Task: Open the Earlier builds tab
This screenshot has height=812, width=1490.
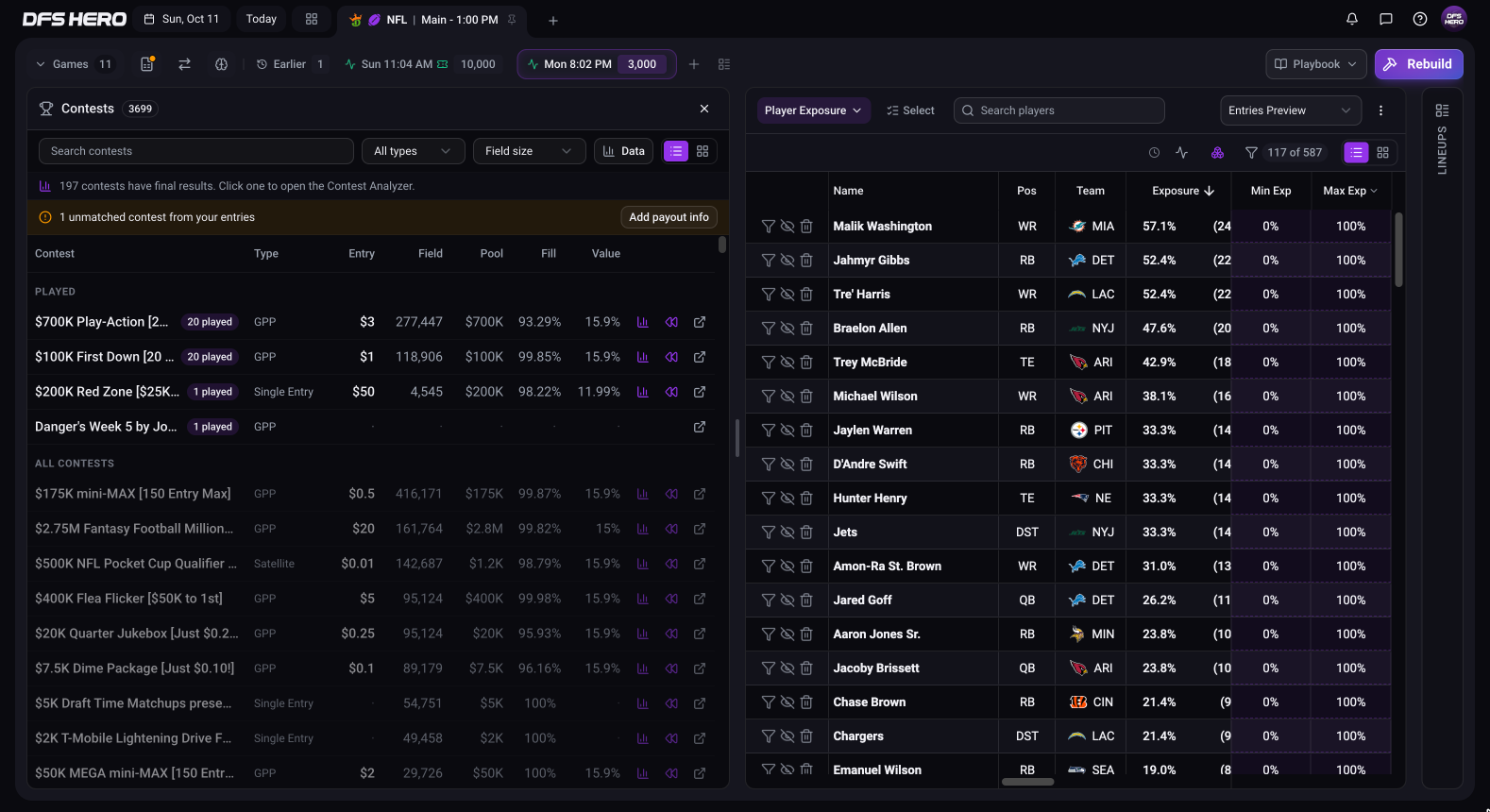Action: click(x=291, y=64)
